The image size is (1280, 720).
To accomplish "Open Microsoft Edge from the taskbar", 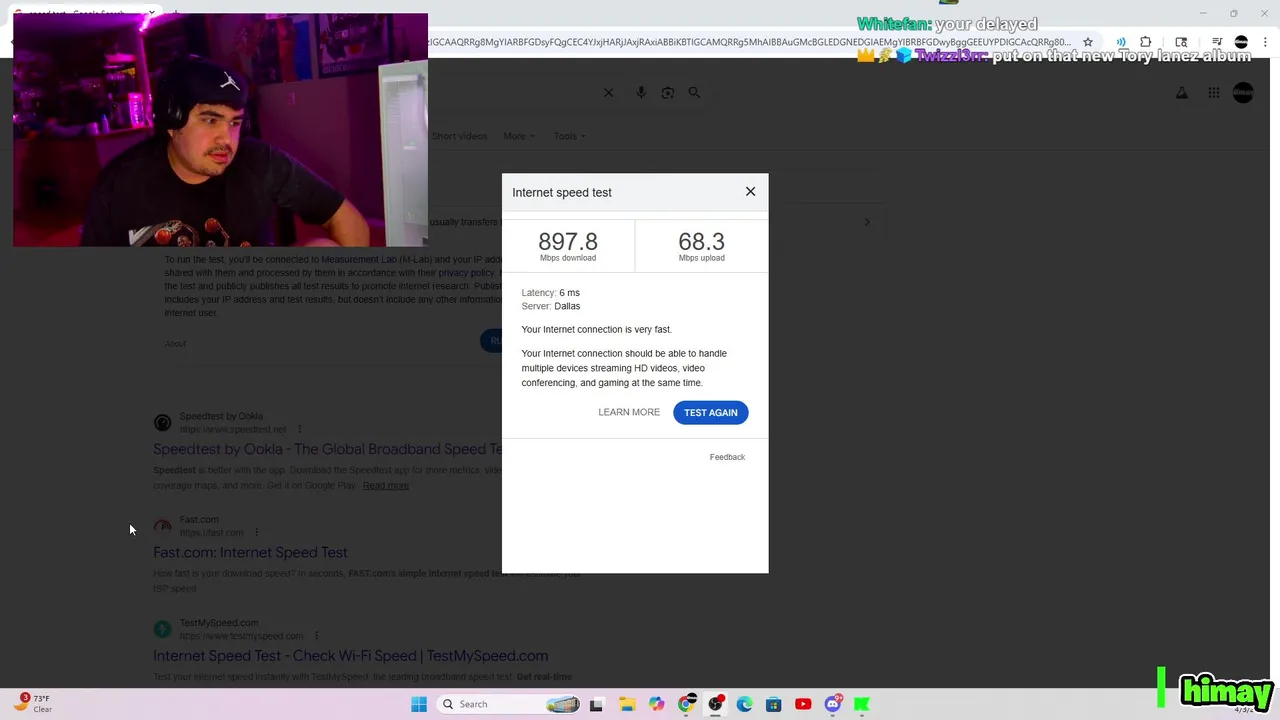I will coord(744,704).
